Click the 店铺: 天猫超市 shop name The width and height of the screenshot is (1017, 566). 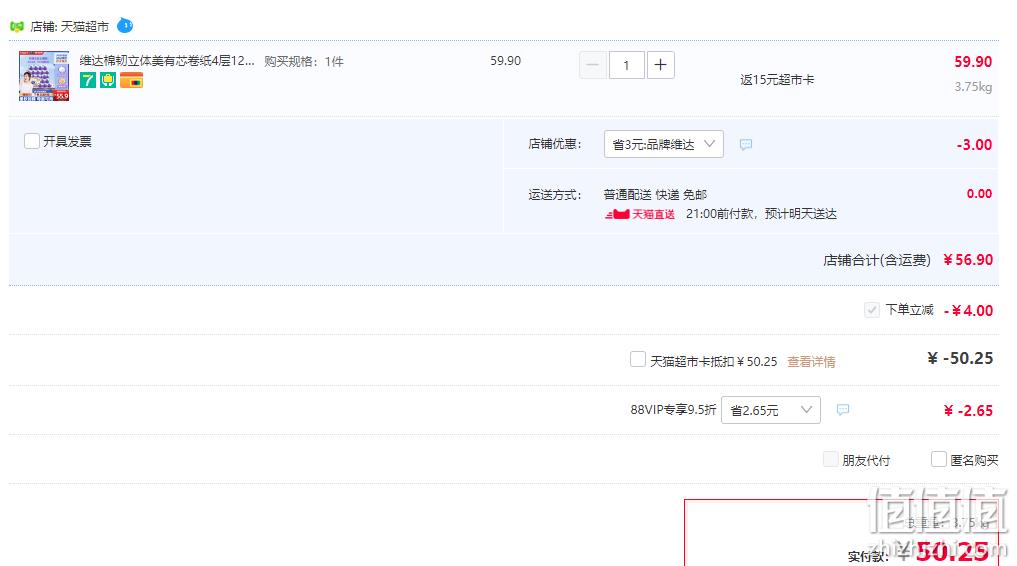(69, 27)
